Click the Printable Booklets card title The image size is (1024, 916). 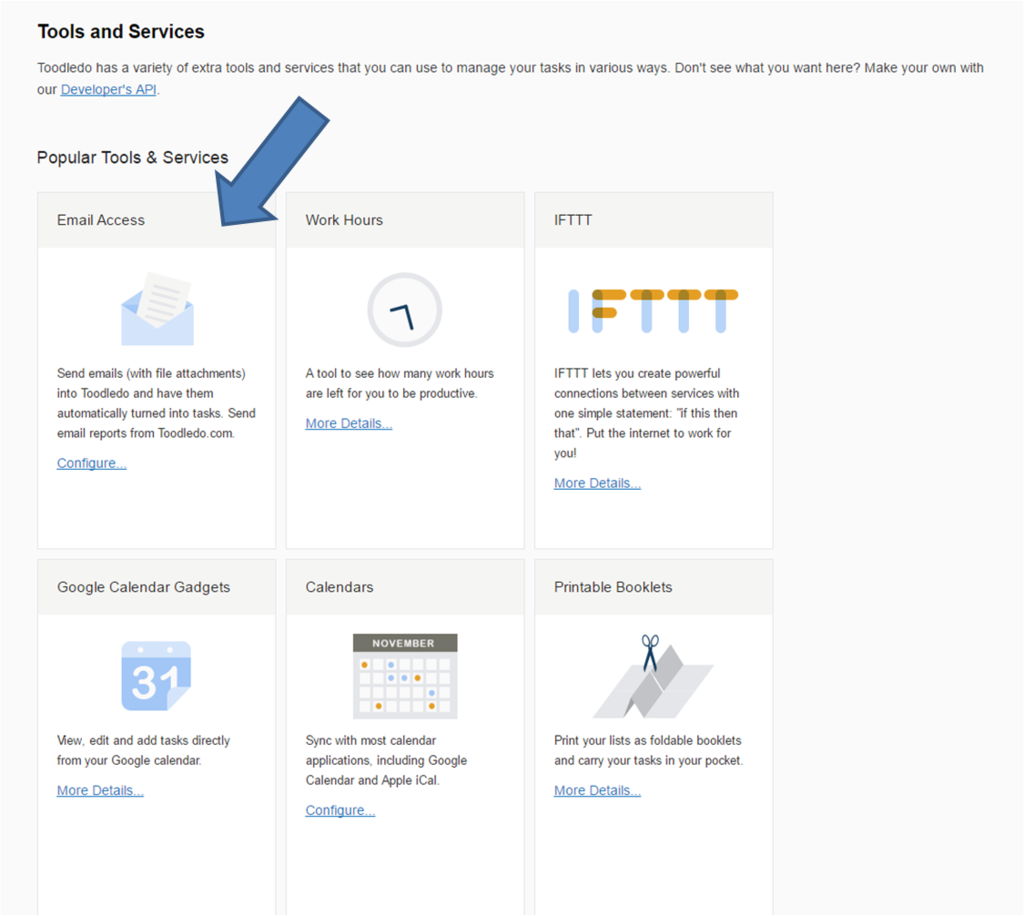coord(613,587)
